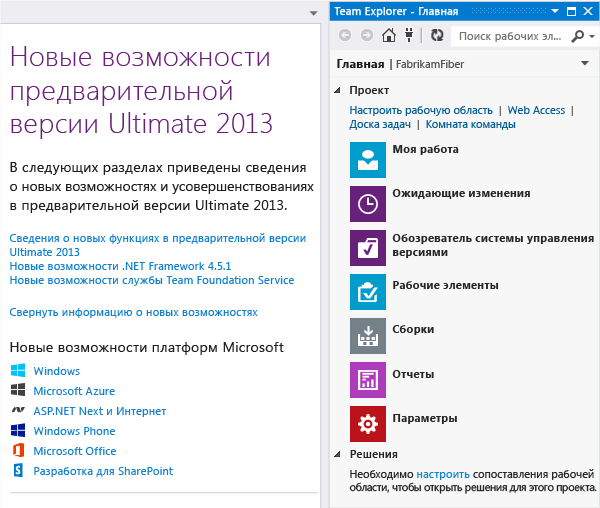Open Новые возможности службы Team Foundation Service
The height and width of the screenshot is (508, 600).
point(152,280)
